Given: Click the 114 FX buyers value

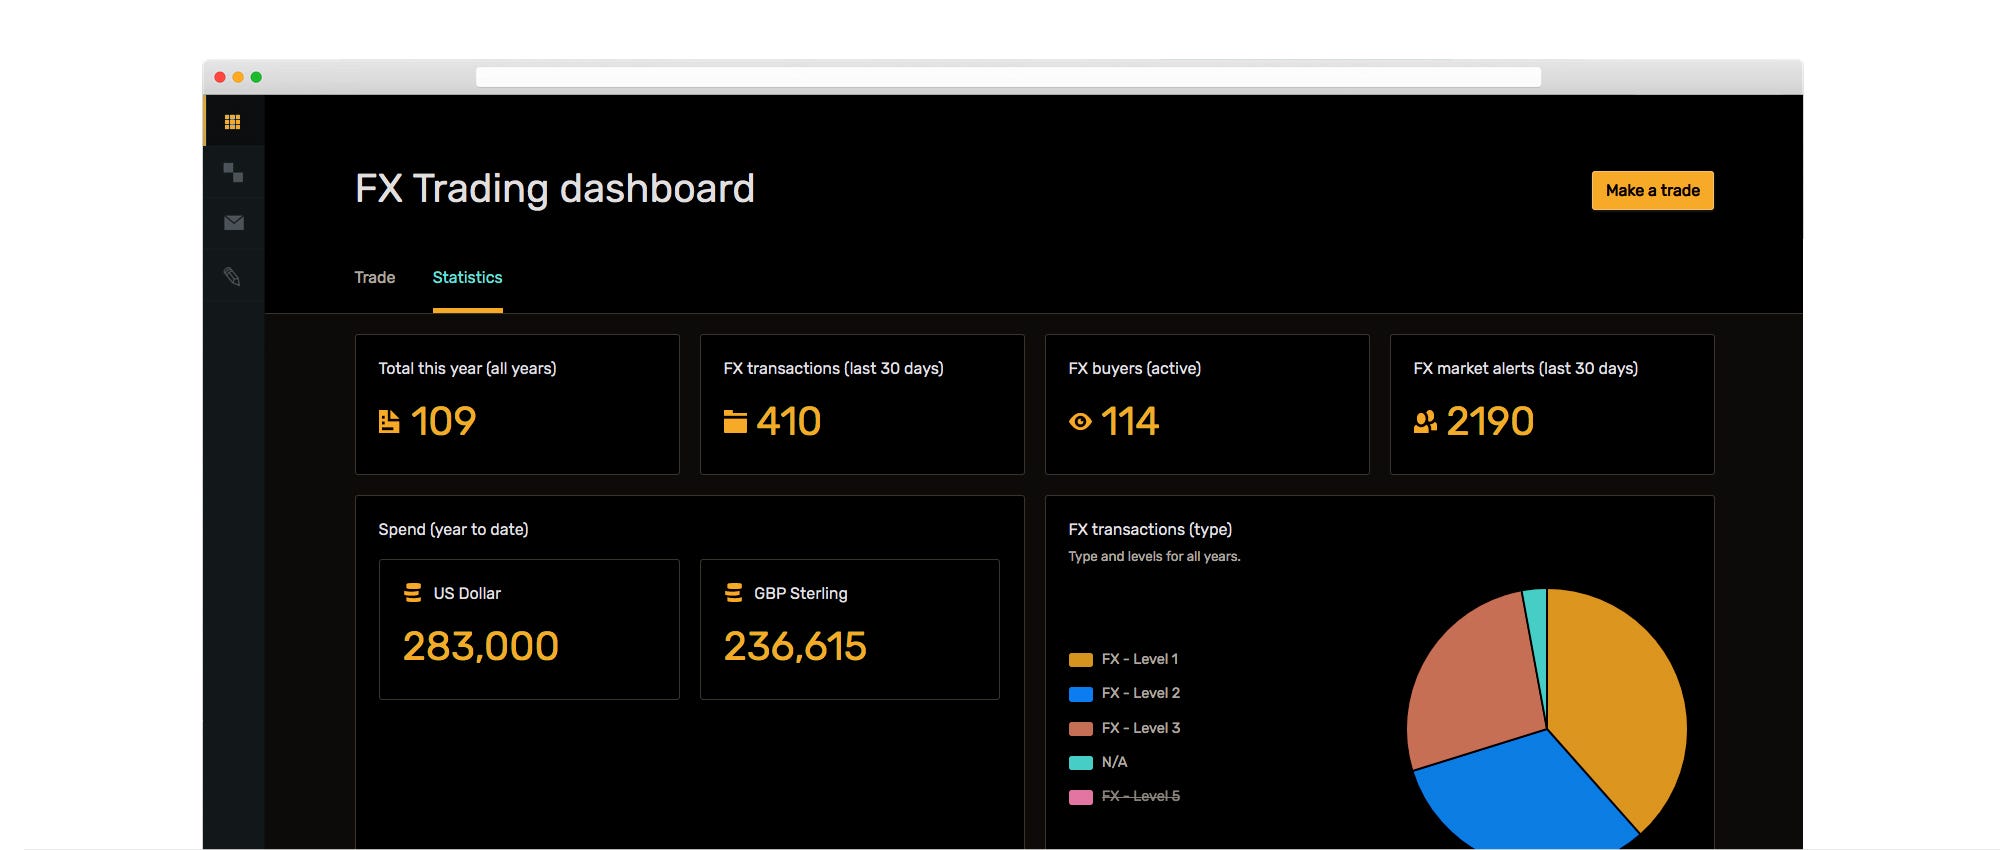Looking at the screenshot, I should [x=1130, y=421].
